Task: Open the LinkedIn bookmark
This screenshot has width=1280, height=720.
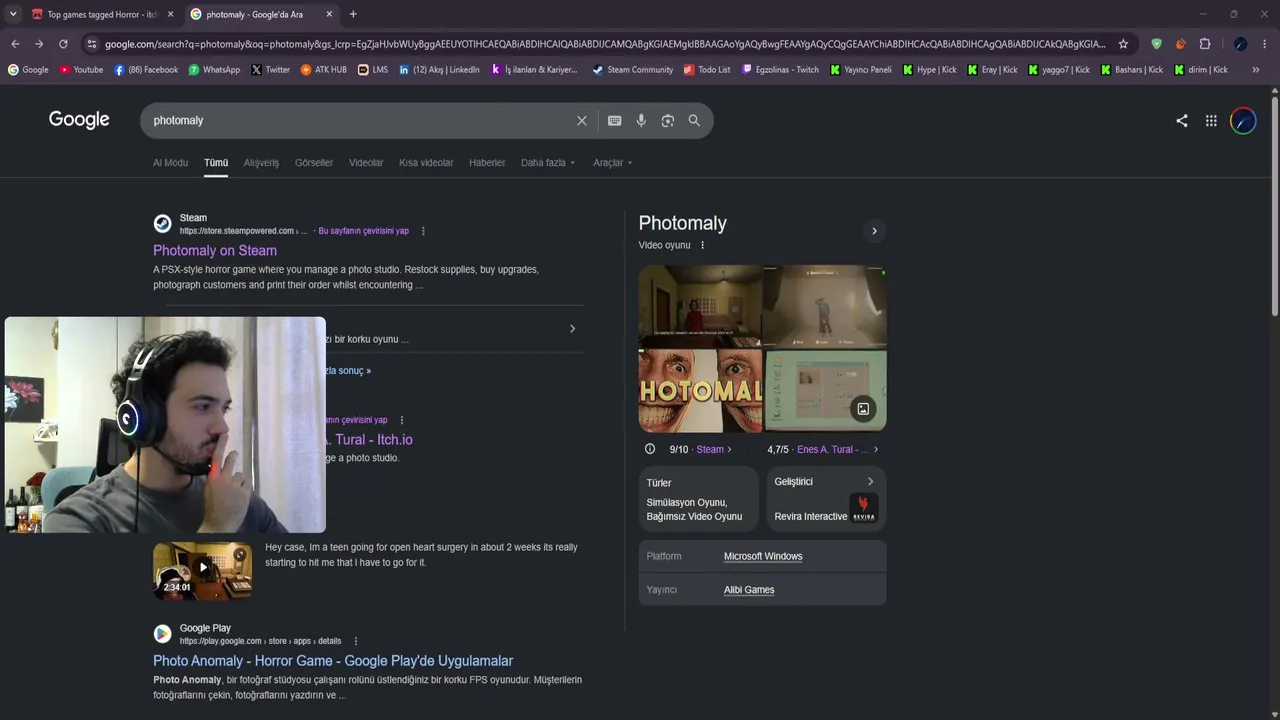Action: click(x=439, y=70)
